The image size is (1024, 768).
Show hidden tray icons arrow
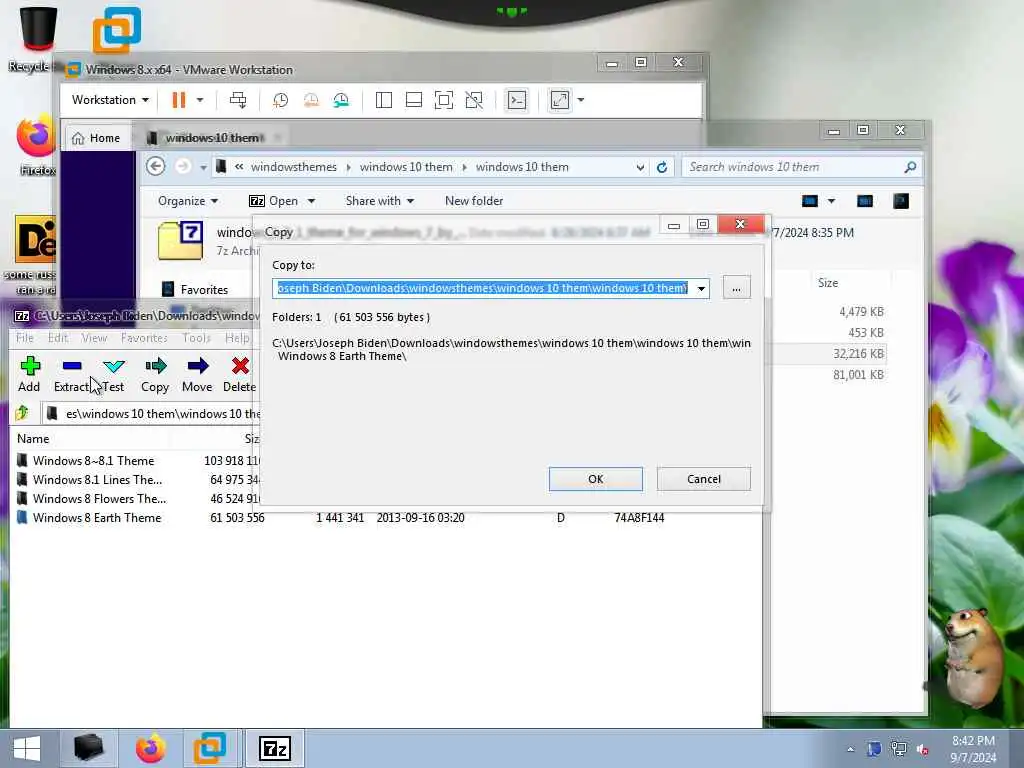(850, 750)
